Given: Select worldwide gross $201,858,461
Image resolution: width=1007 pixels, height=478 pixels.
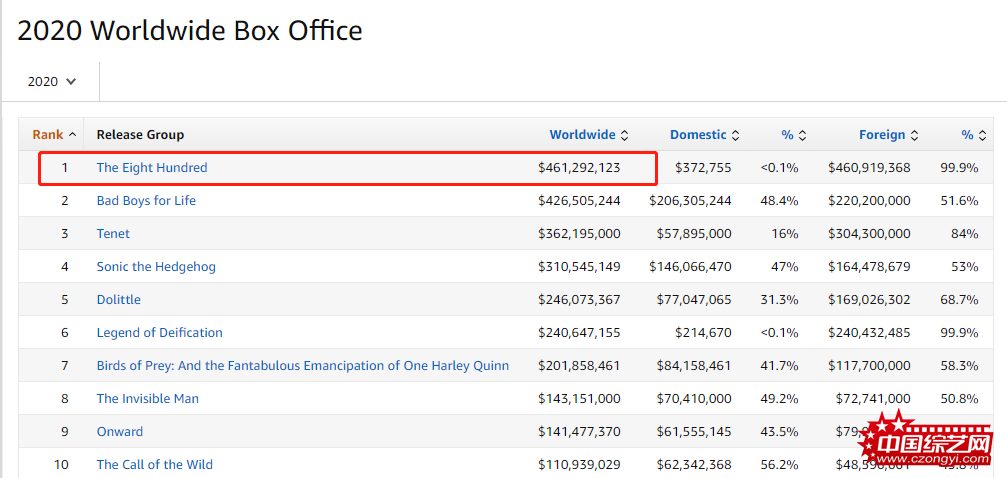Looking at the screenshot, I should (x=579, y=366).
